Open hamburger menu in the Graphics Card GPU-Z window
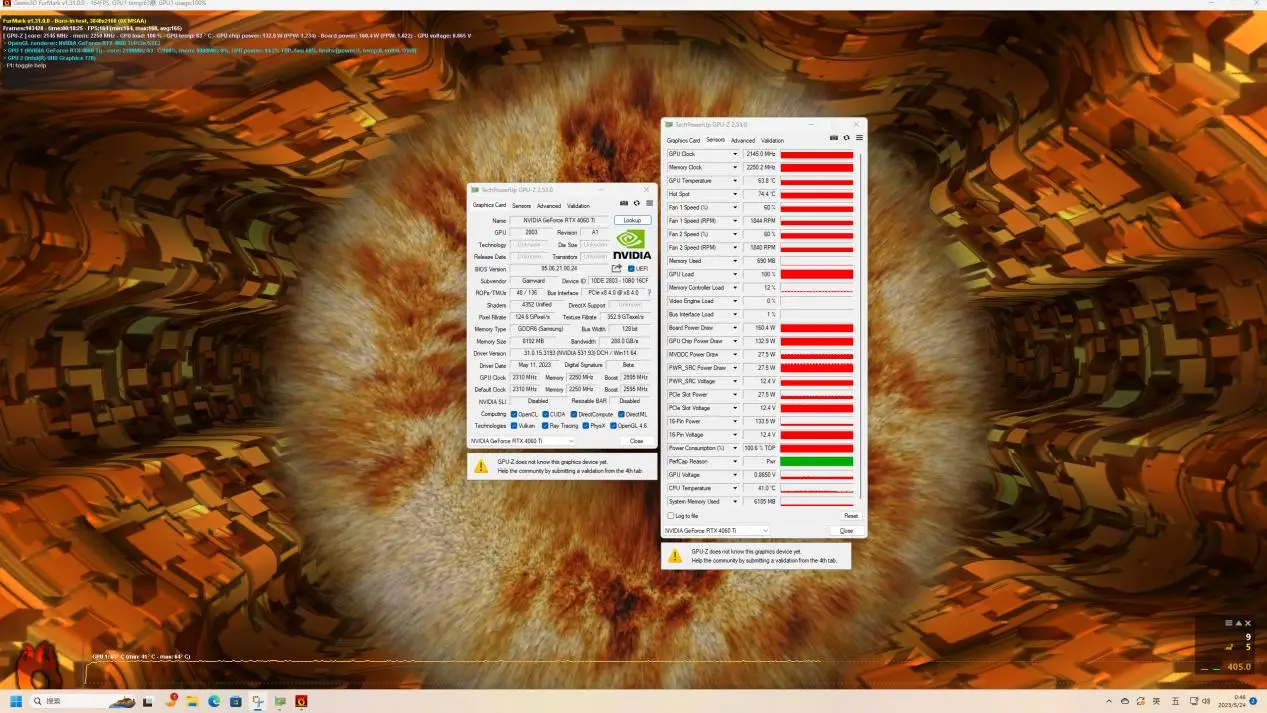Image resolution: width=1267 pixels, height=713 pixels. [649, 203]
